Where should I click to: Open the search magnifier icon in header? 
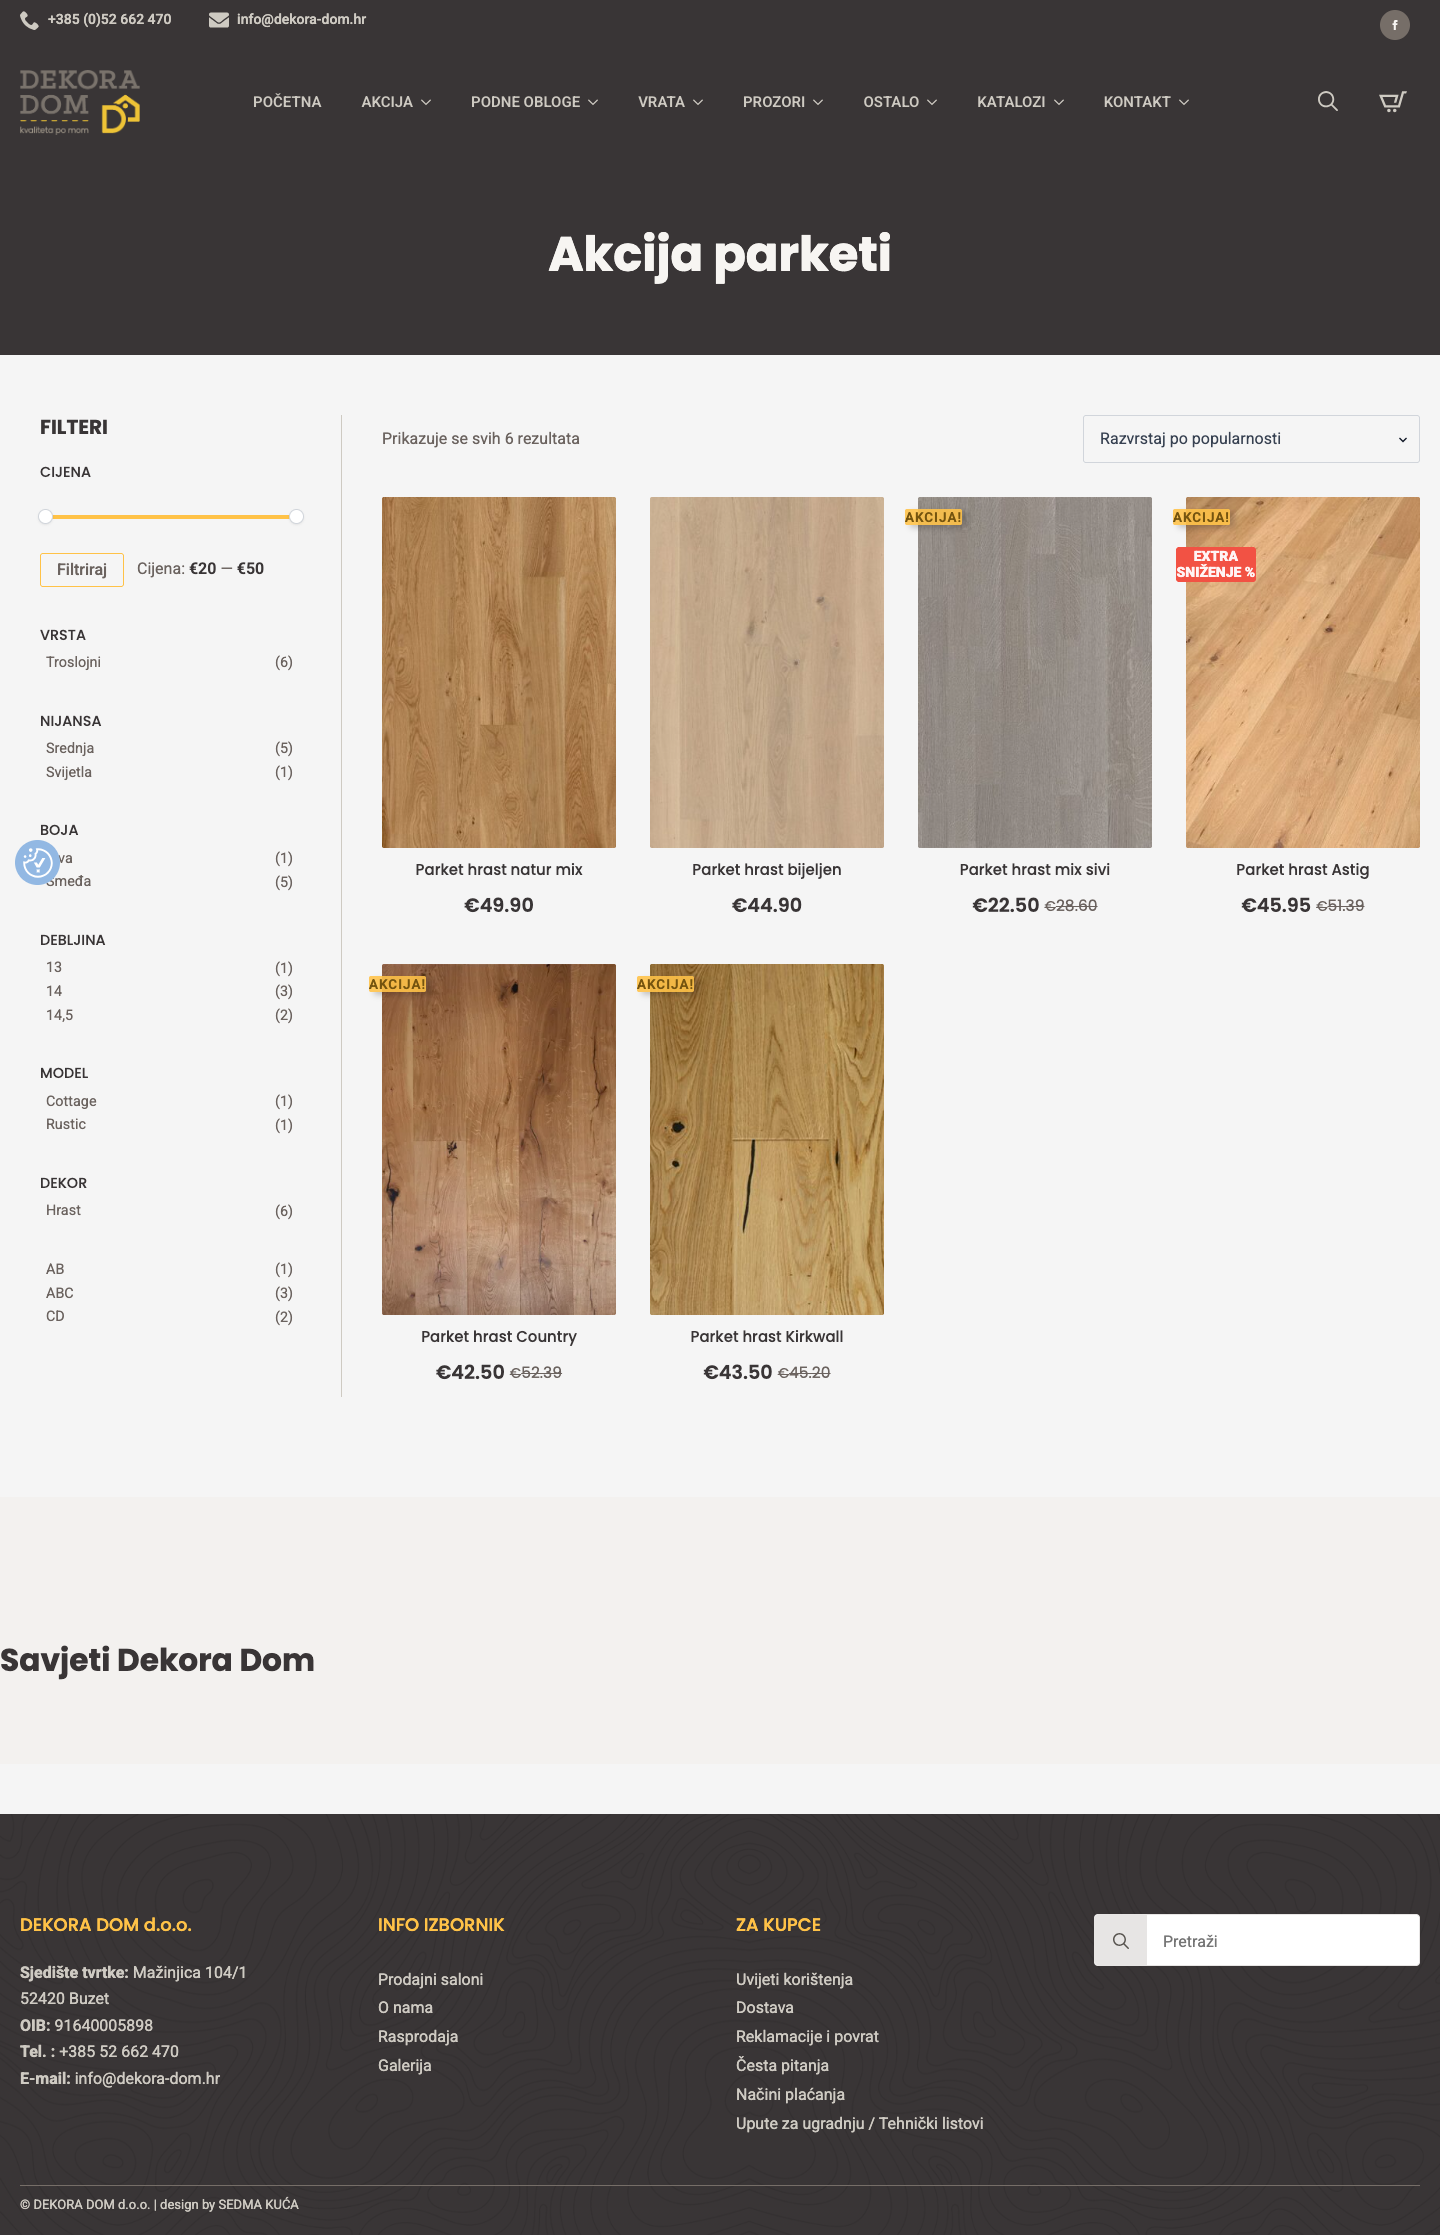1327,101
